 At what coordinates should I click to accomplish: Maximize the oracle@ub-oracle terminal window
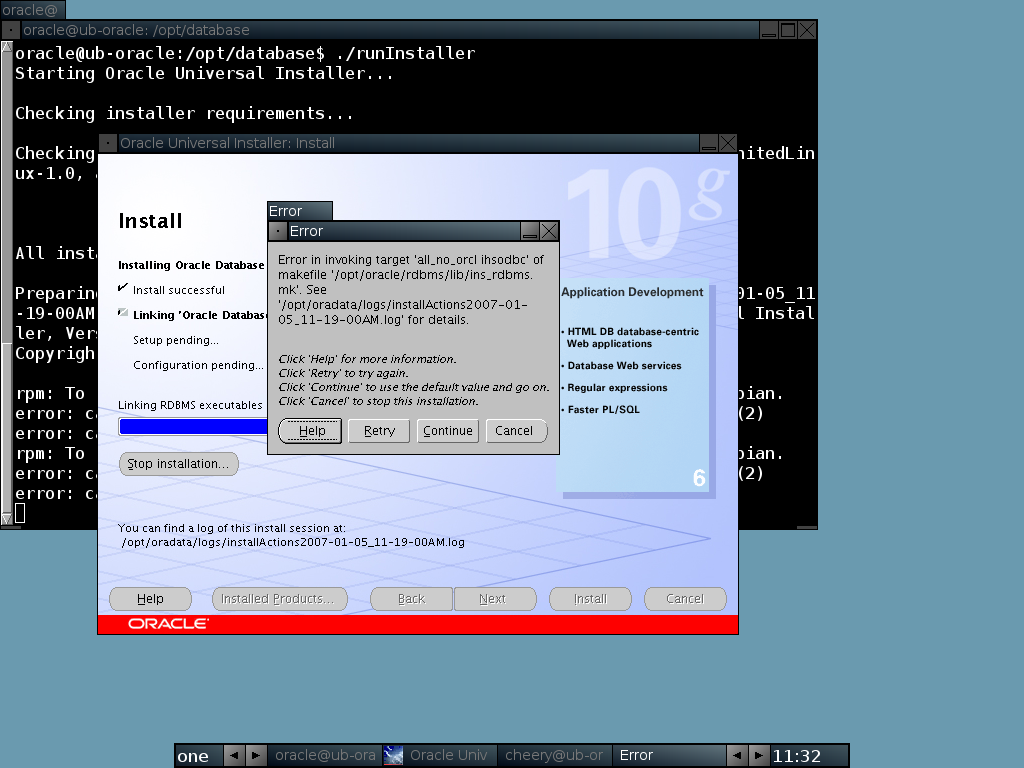pyautogui.click(x=788, y=30)
